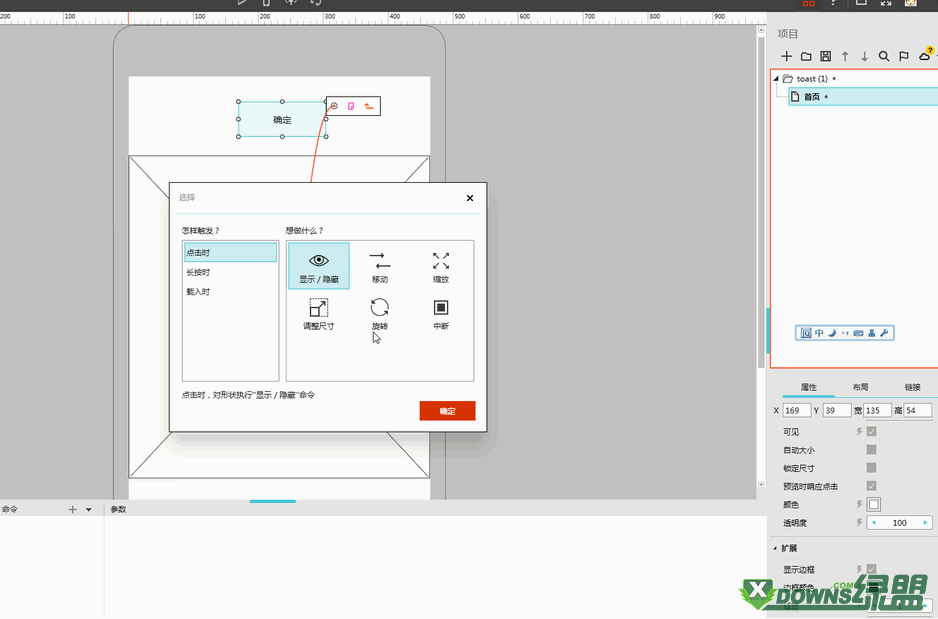Click the lightning icon beside 可见
The image size is (938, 619).
point(859,431)
